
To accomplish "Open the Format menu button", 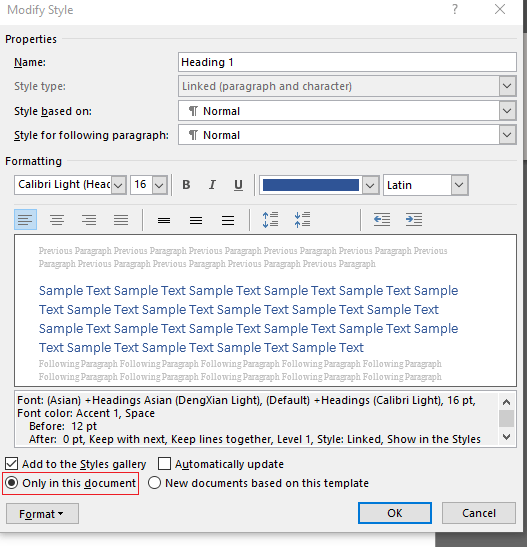I will tap(42, 514).
